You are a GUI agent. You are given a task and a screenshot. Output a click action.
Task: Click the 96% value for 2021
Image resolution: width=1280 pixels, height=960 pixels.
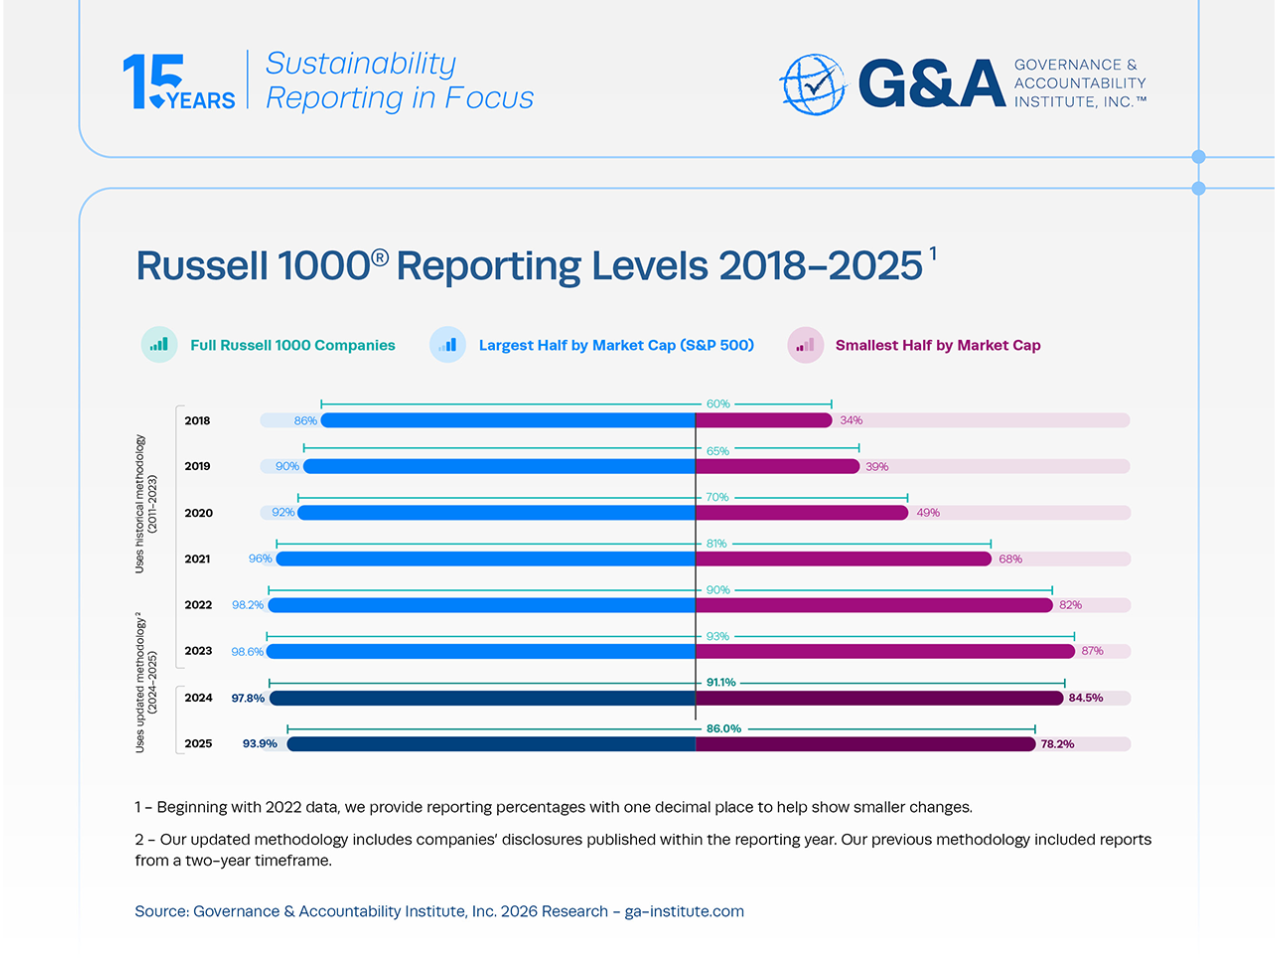click(260, 559)
